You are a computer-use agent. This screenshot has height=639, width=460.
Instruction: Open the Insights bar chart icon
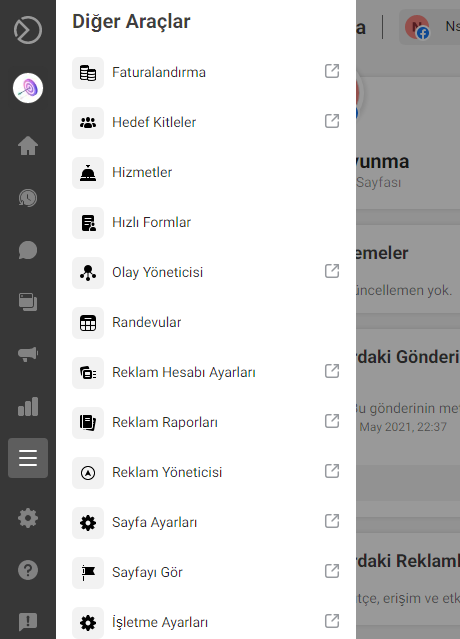pyautogui.click(x=28, y=406)
